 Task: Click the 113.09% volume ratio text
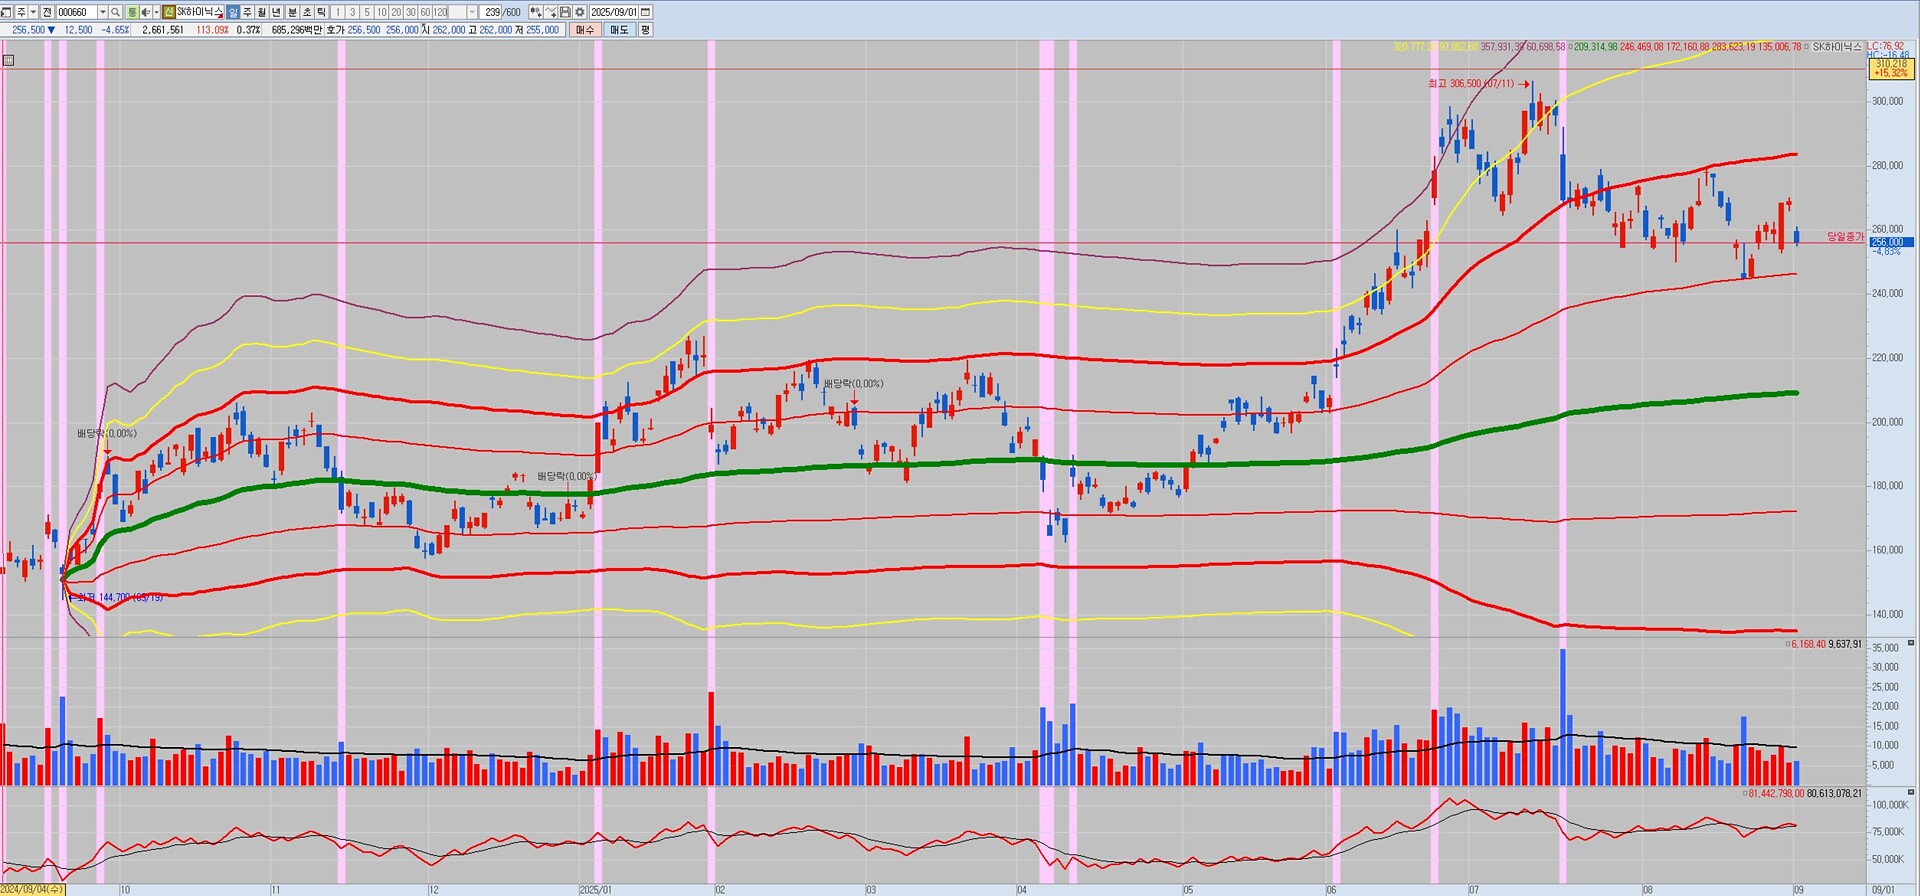212,30
